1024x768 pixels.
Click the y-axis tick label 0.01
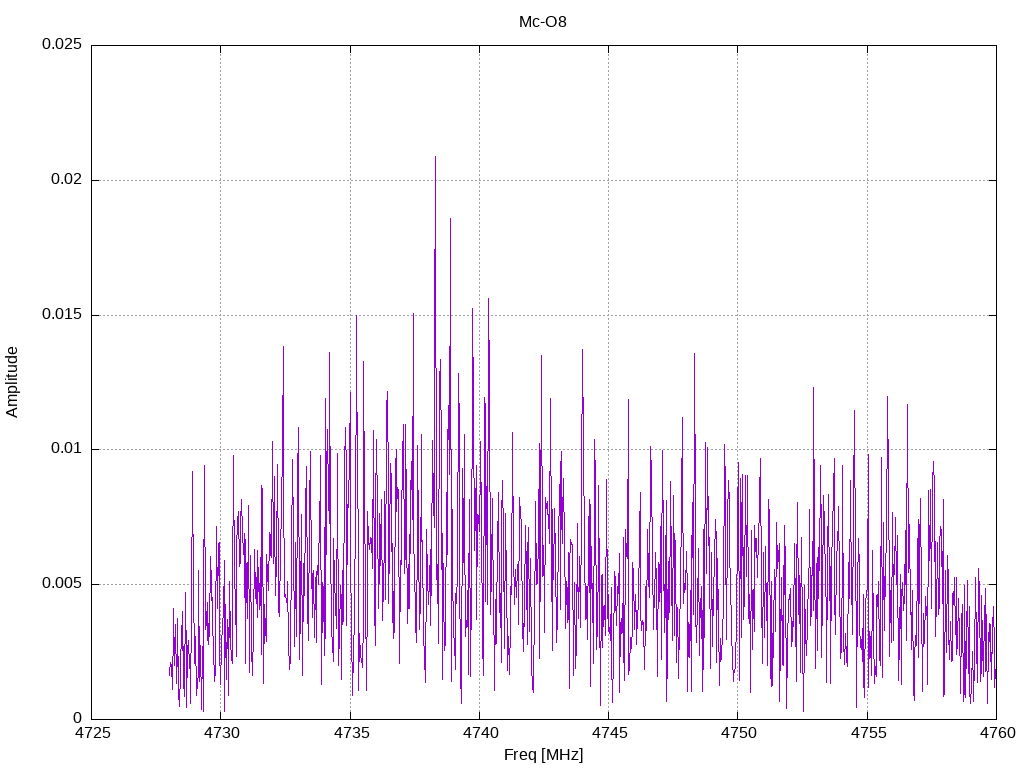point(67,449)
